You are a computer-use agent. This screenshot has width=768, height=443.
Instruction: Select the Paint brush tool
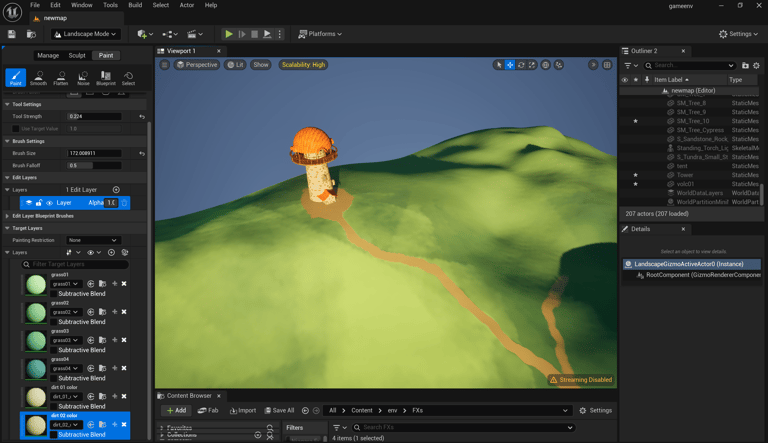[x=16, y=77]
